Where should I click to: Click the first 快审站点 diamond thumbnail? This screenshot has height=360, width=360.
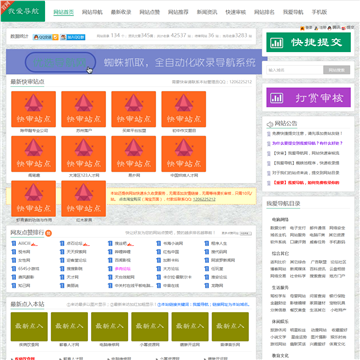(33, 109)
